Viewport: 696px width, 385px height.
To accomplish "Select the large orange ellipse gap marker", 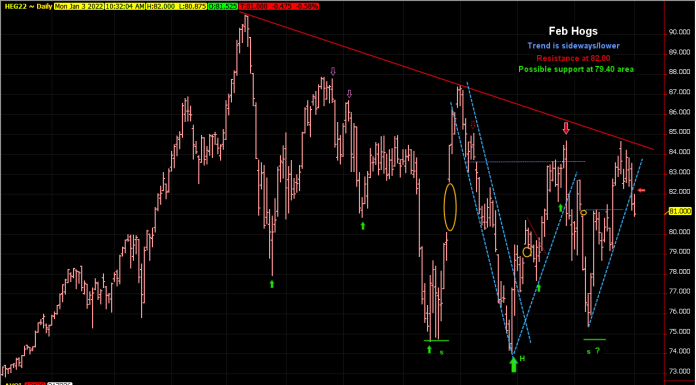I will pos(450,207).
